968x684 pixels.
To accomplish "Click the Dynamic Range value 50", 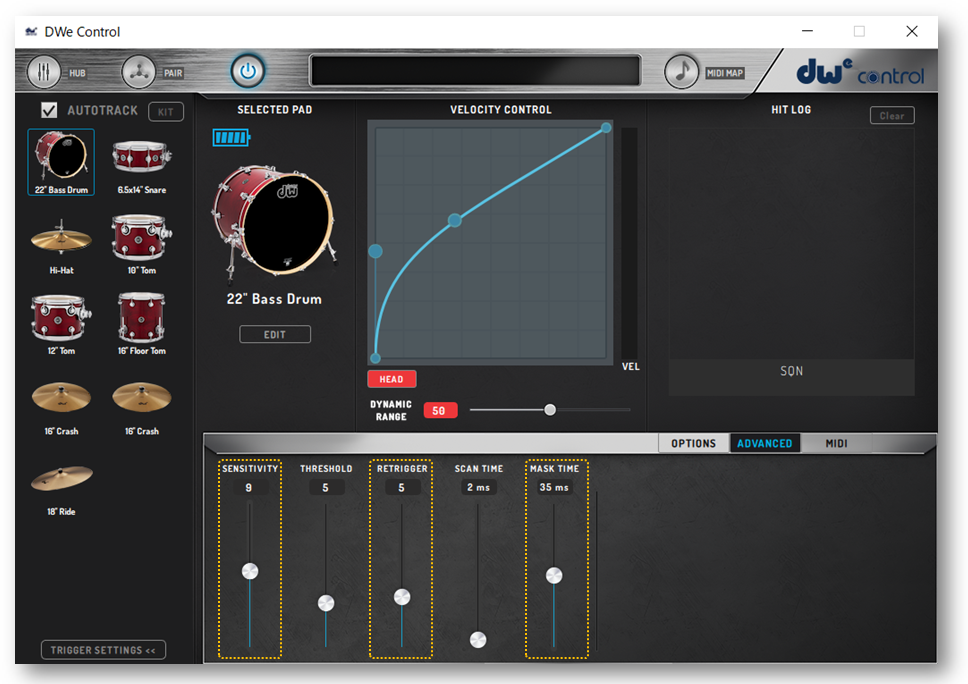I will 440,411.
